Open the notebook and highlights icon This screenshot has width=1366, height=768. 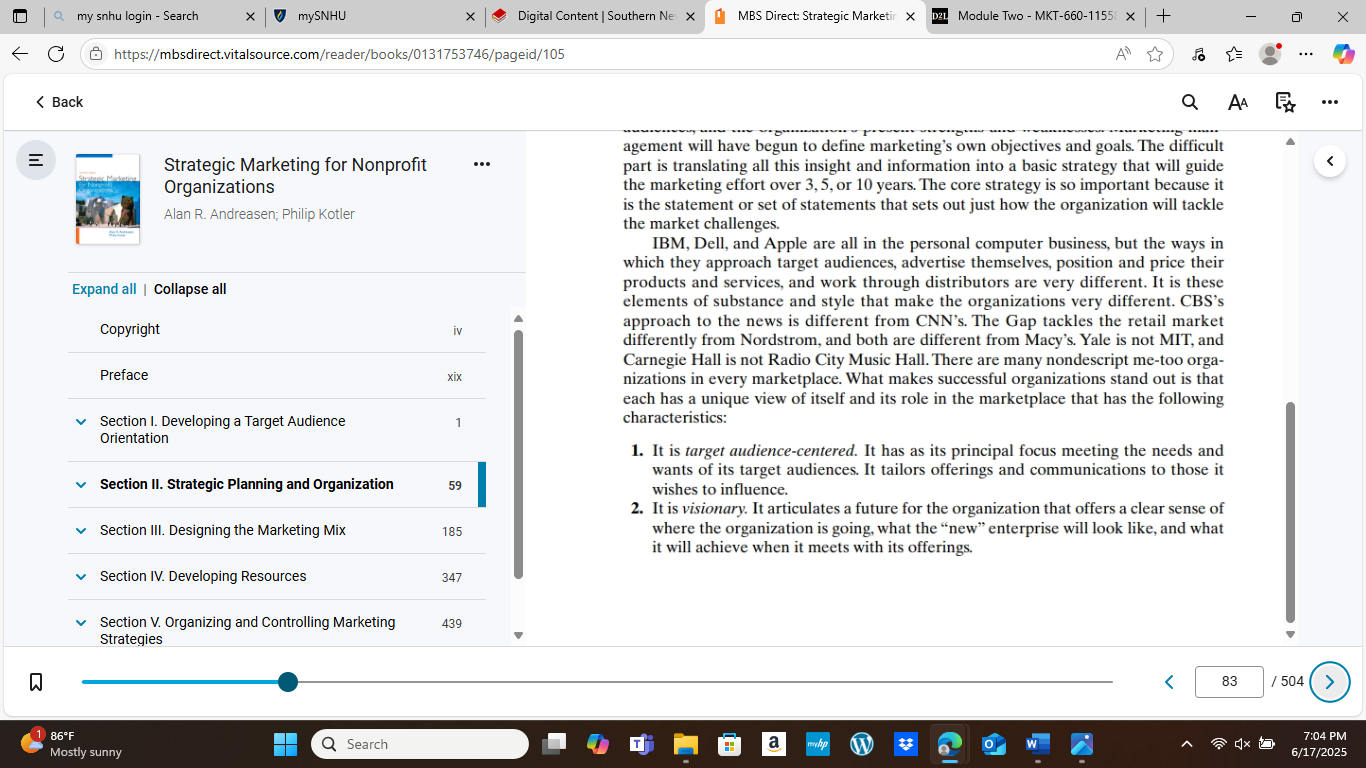pos(1285,102)
